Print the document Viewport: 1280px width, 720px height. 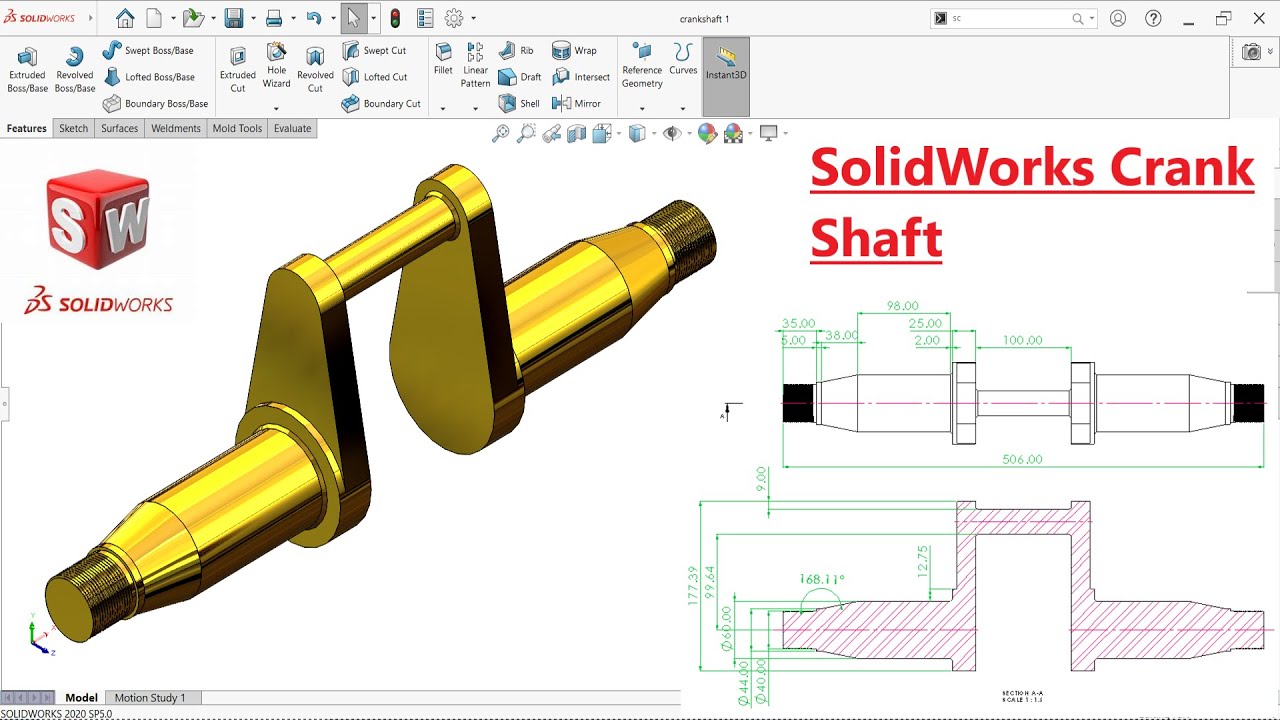coord(274,18)
